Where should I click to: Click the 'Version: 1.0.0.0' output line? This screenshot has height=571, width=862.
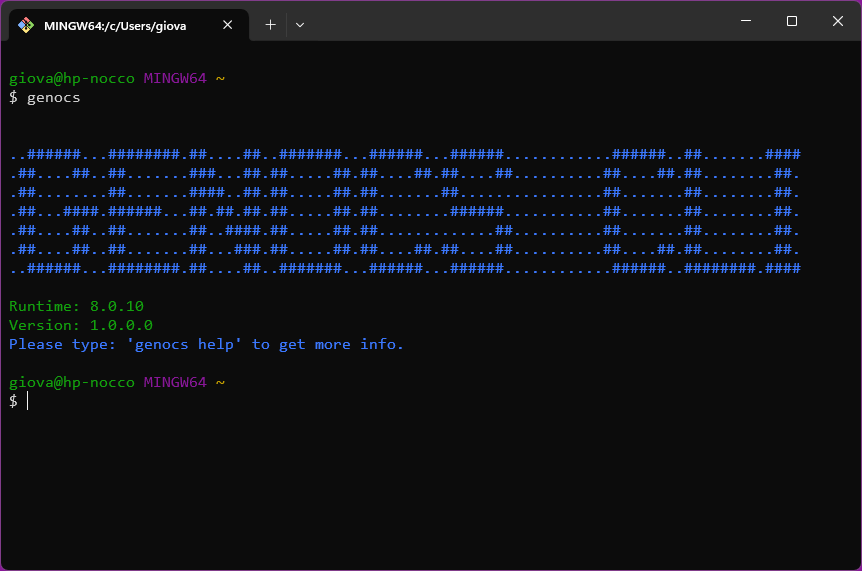pyautogui.click(x=80, y=325)
